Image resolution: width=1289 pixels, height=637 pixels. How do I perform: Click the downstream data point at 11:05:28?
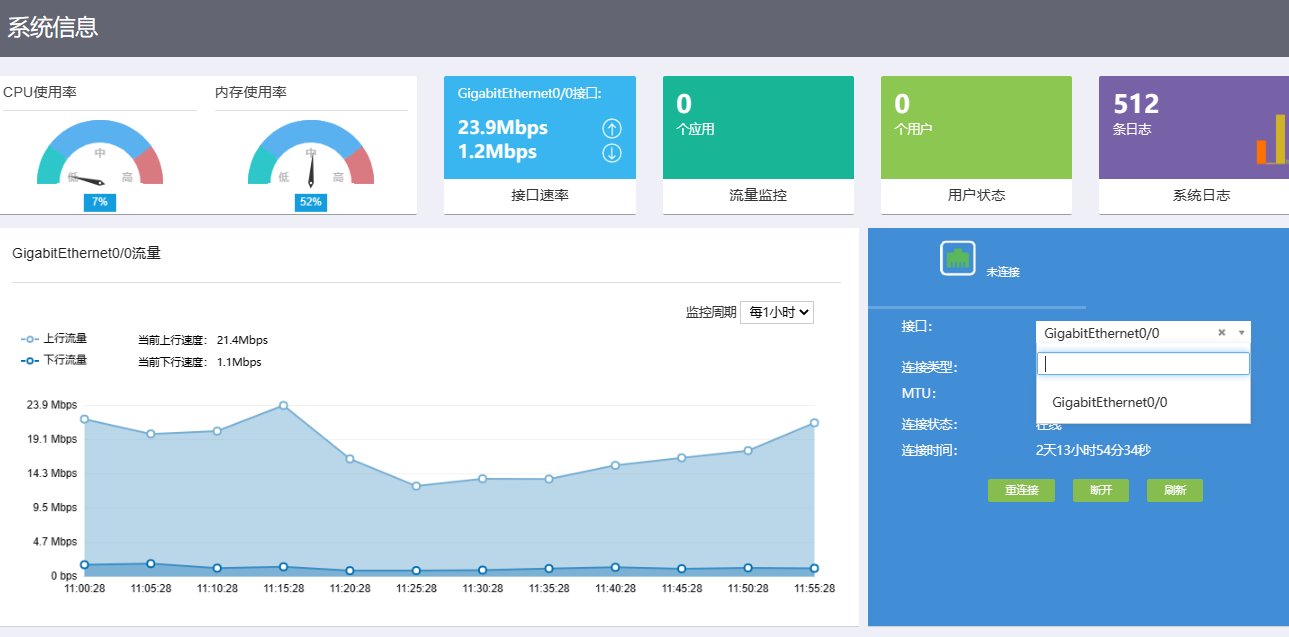tap(151, 564)
